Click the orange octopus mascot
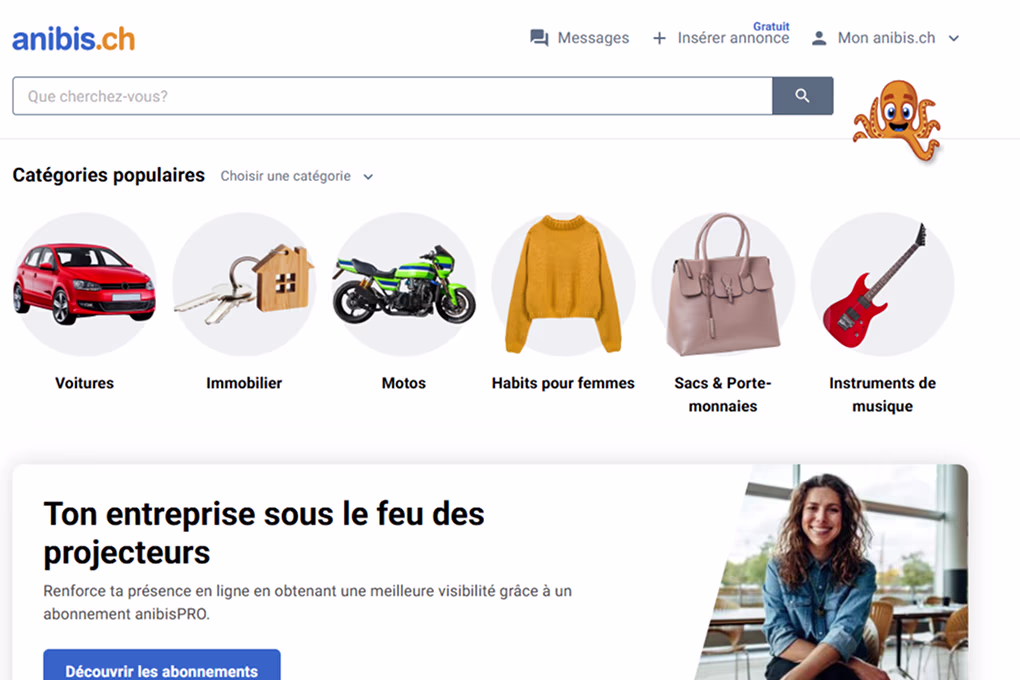Viewport: 1020px width, 680px height. (898, 120)
